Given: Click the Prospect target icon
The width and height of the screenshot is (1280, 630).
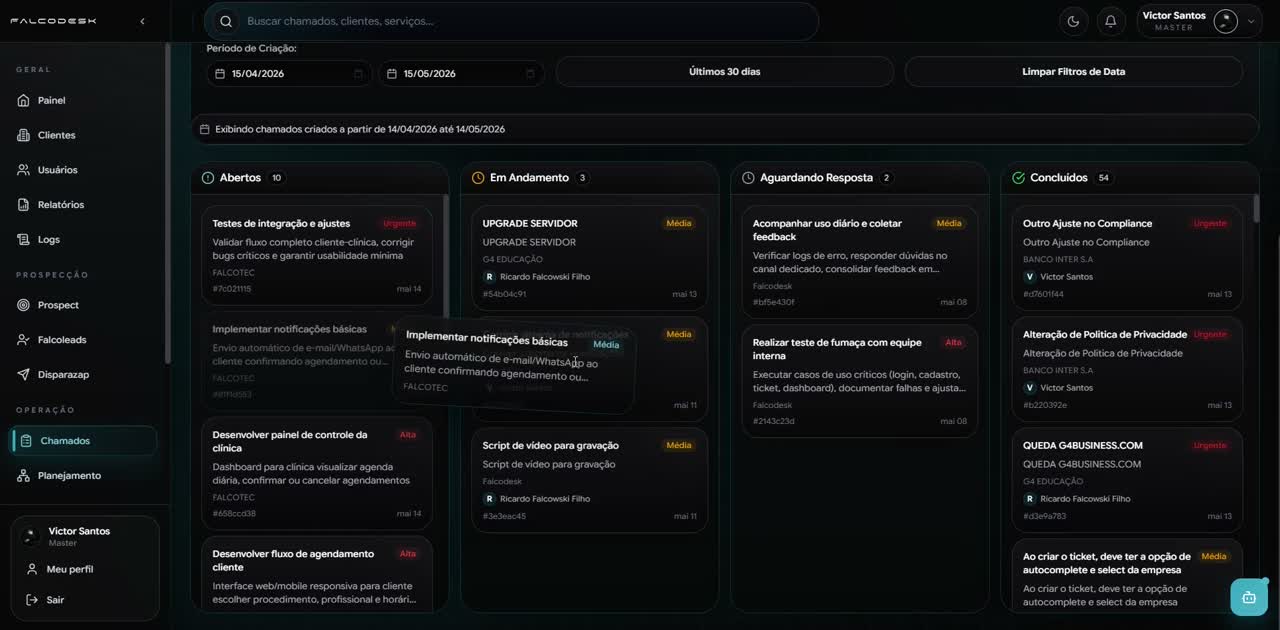Looking at the screenshot, I should [24, 305].
